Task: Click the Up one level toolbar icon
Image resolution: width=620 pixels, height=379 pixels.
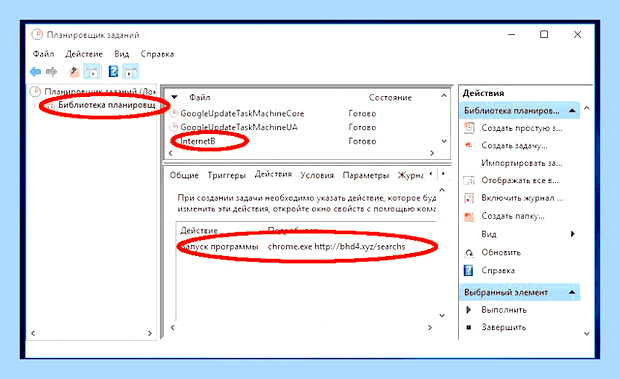Action: point(74,72)
